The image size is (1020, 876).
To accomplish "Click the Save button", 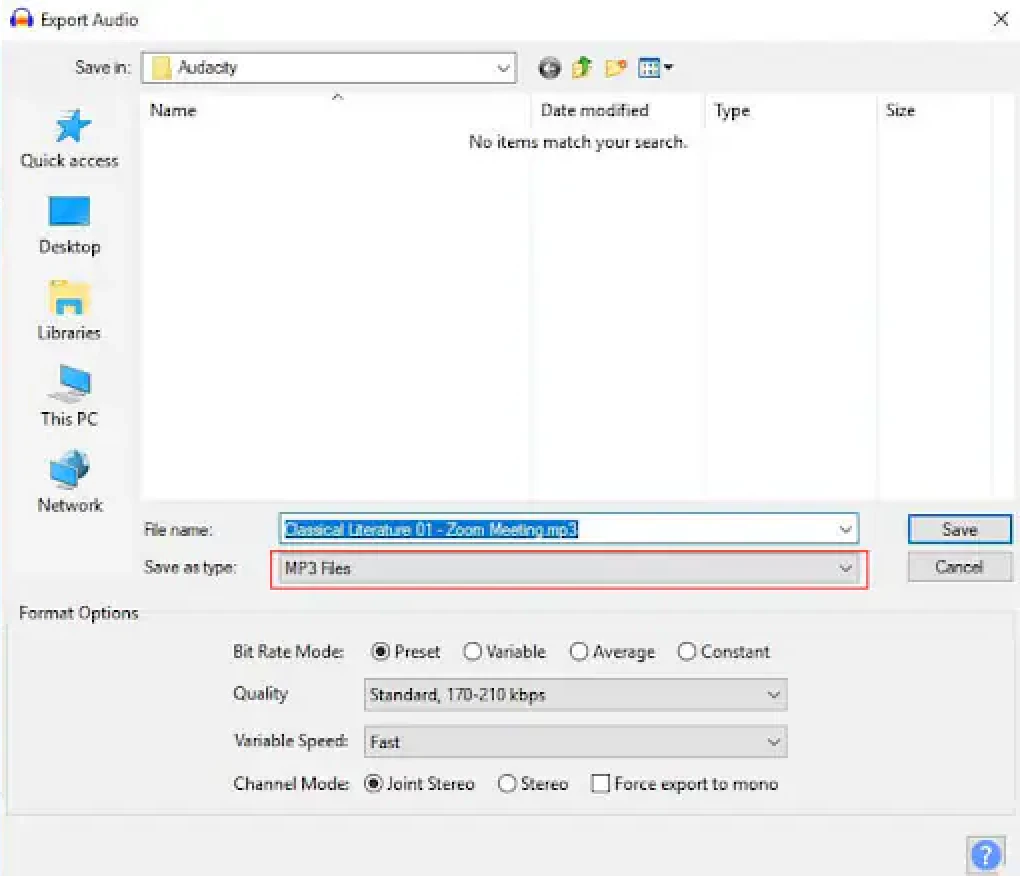I will point(958,529).
